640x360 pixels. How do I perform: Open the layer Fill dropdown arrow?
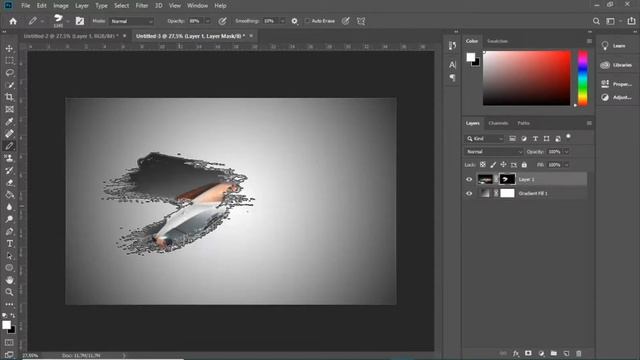pos(566,165)
